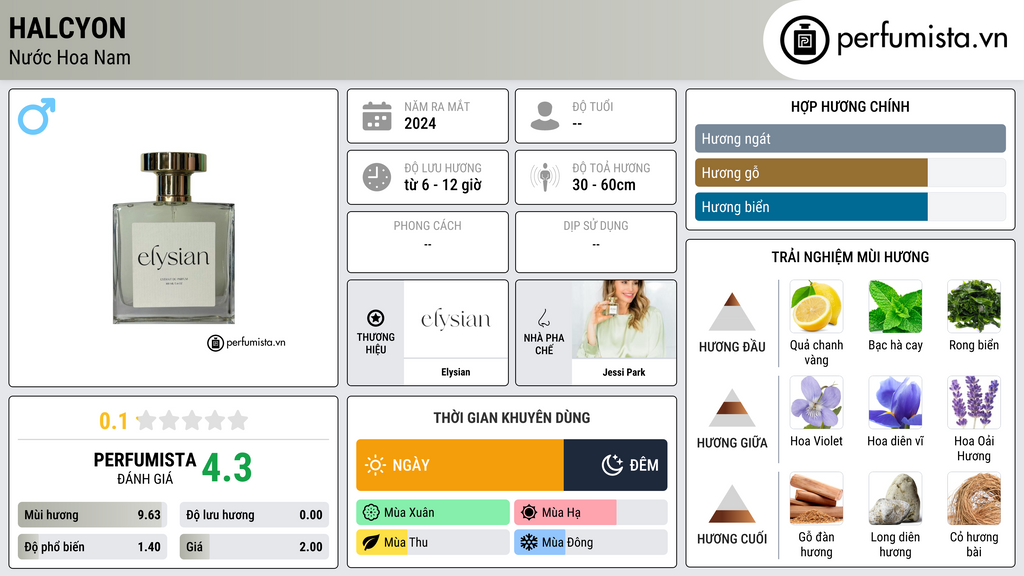The width and height of the screenshot is (1024, 576).
Task: Click the sun icon in Ngày bar
Action: [375, 465]
